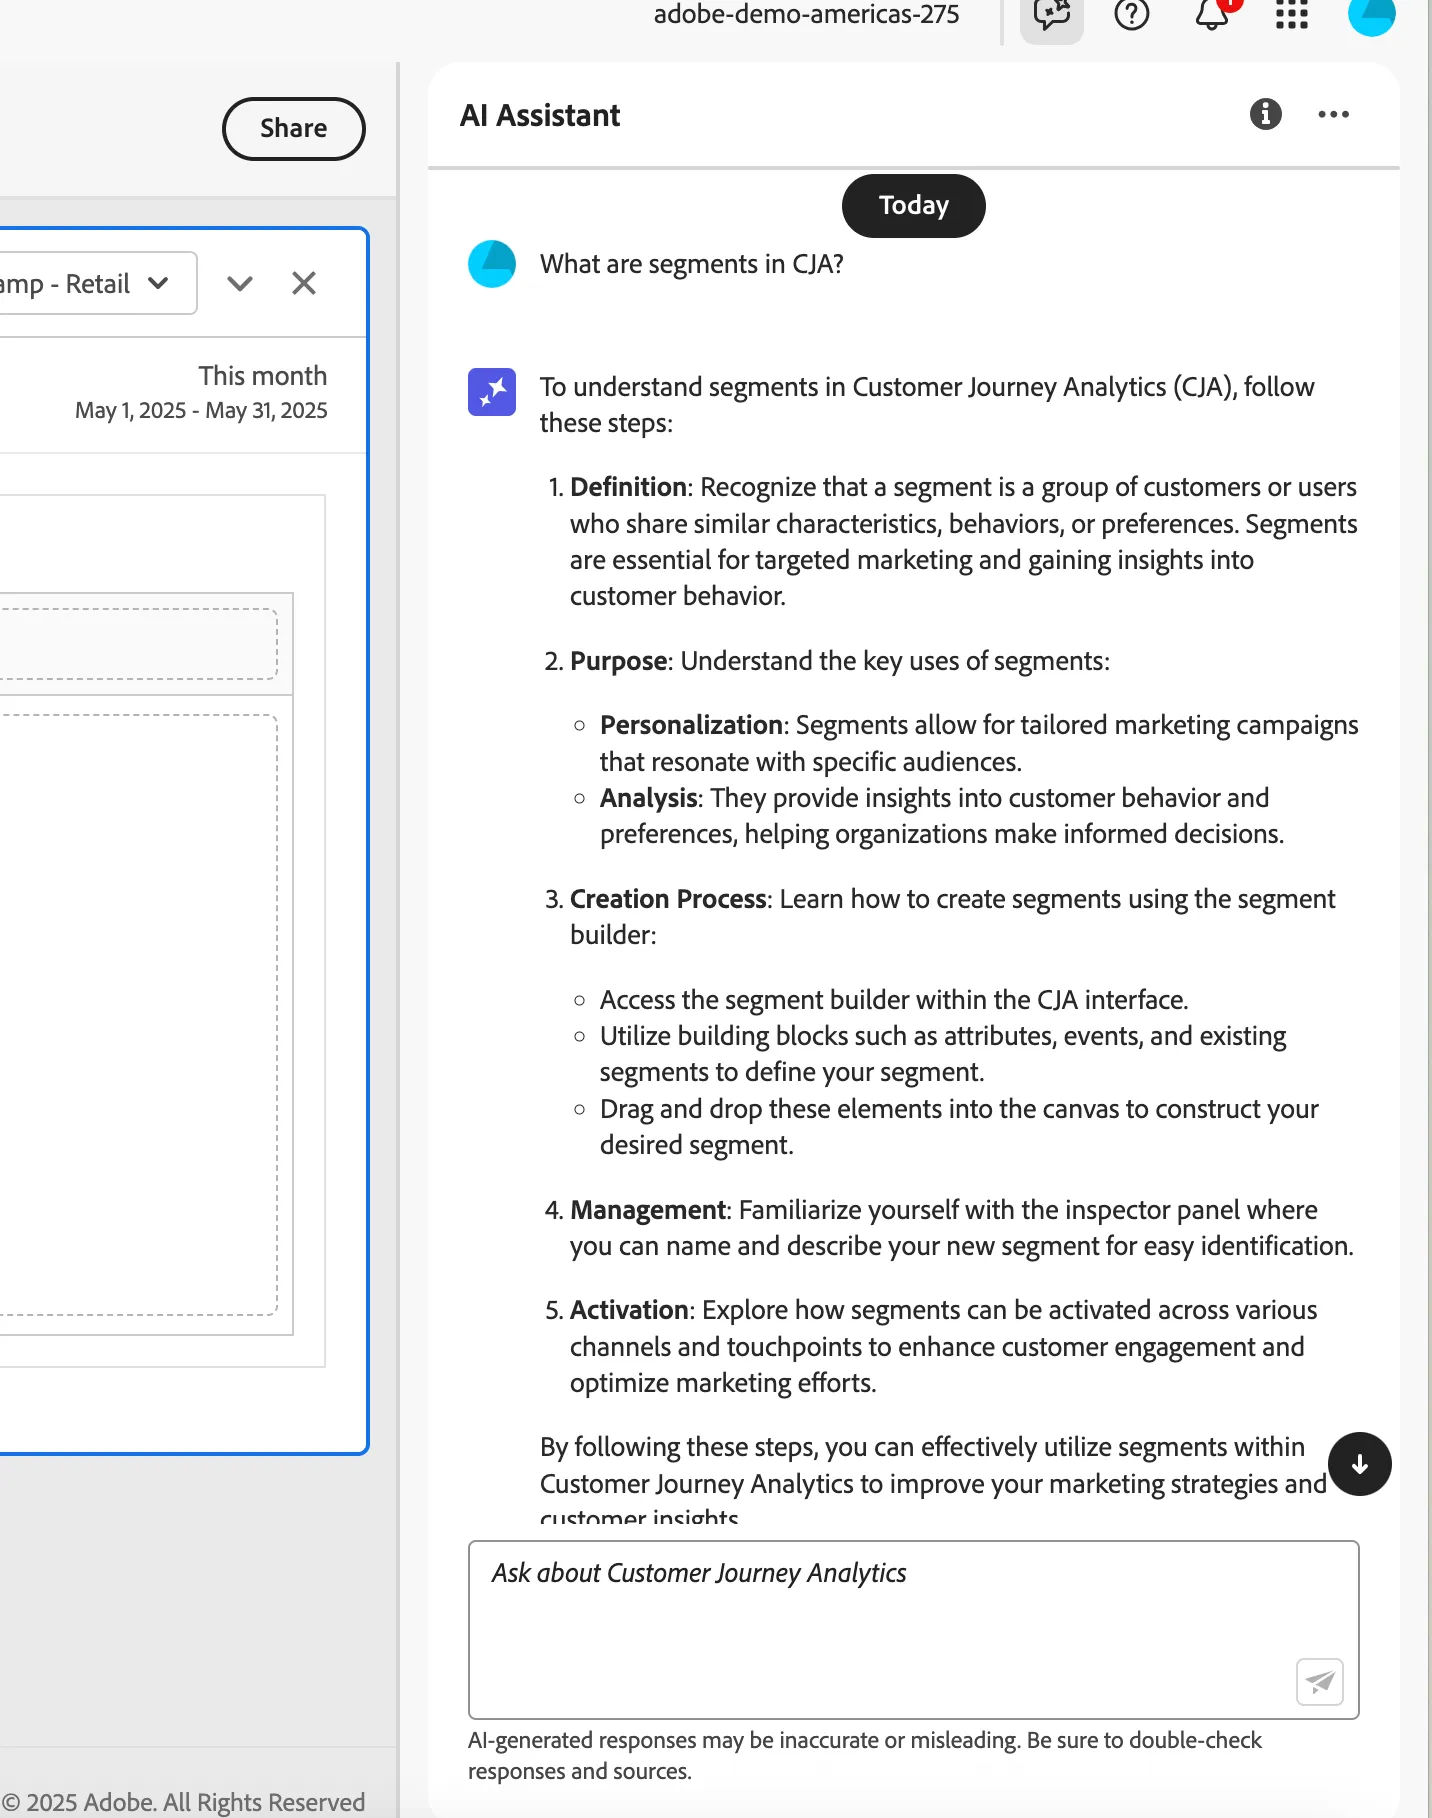1432x1818 pixels.
Task: Send message with paper plane icon
Action: (x=1319, y=1681)
